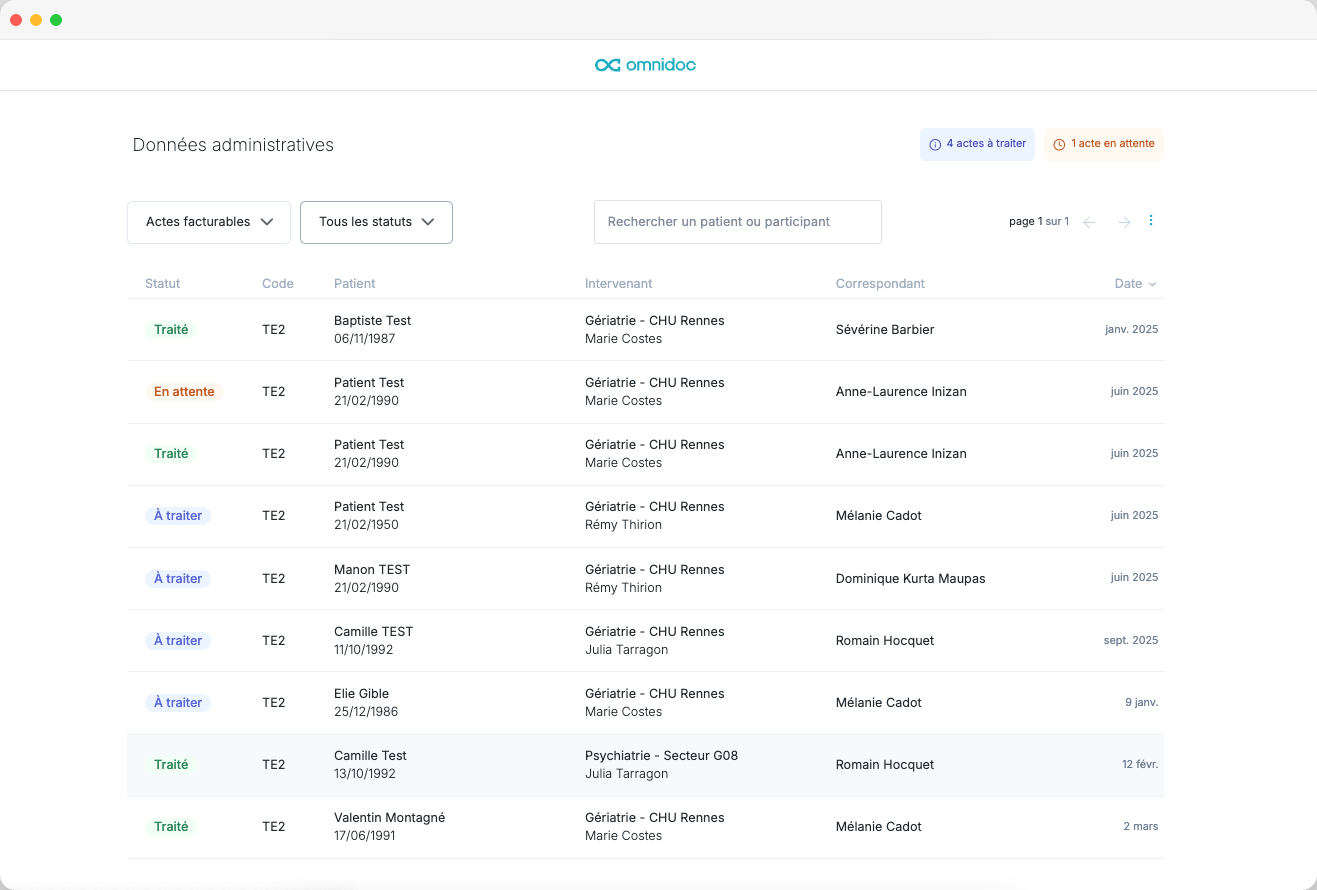1317x890 pixels.
Task: Open Valentin Montagné record
Action: tap(645, 827)
